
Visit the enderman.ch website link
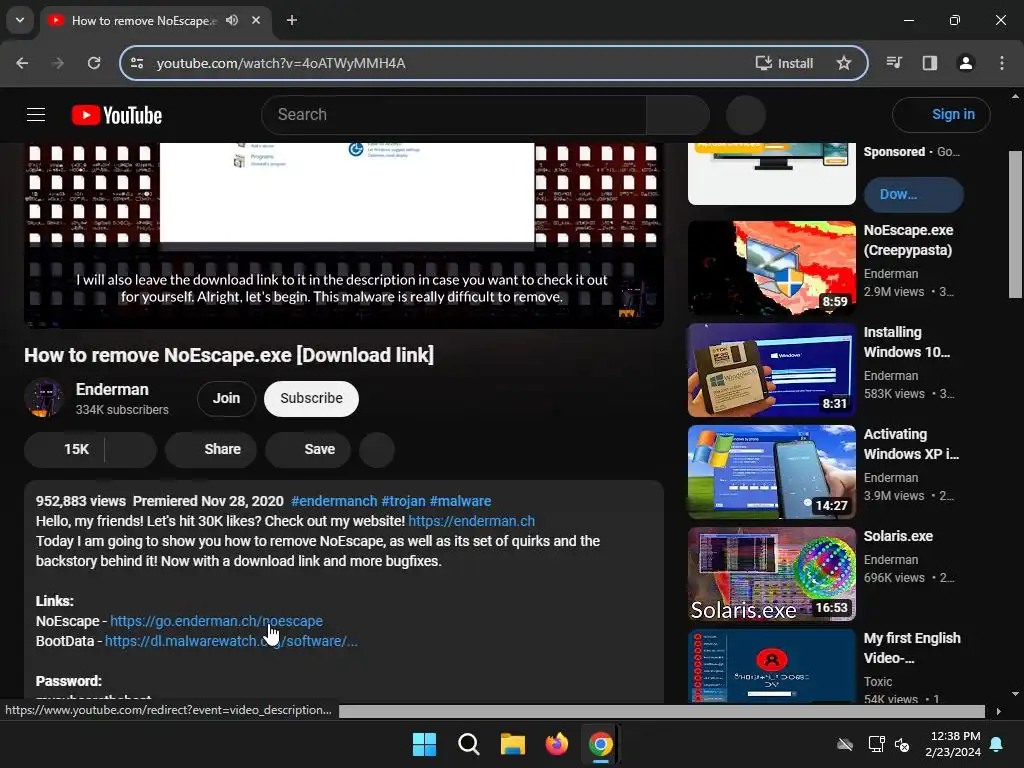(x=472, y=521)
